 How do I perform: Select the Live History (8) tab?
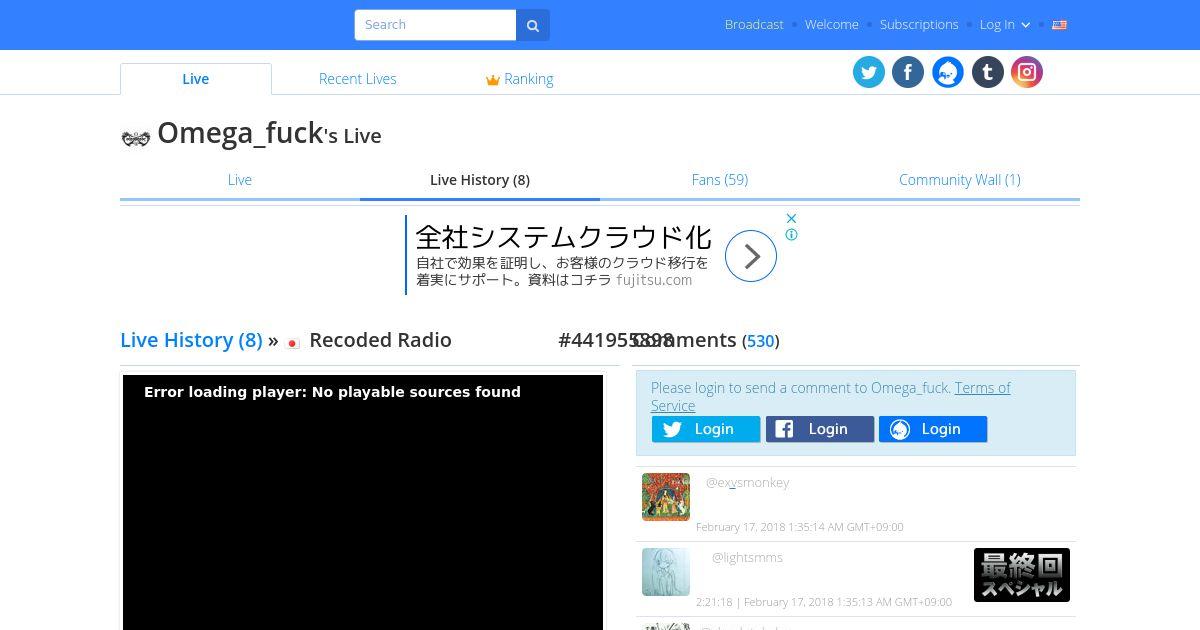[480, 180]
